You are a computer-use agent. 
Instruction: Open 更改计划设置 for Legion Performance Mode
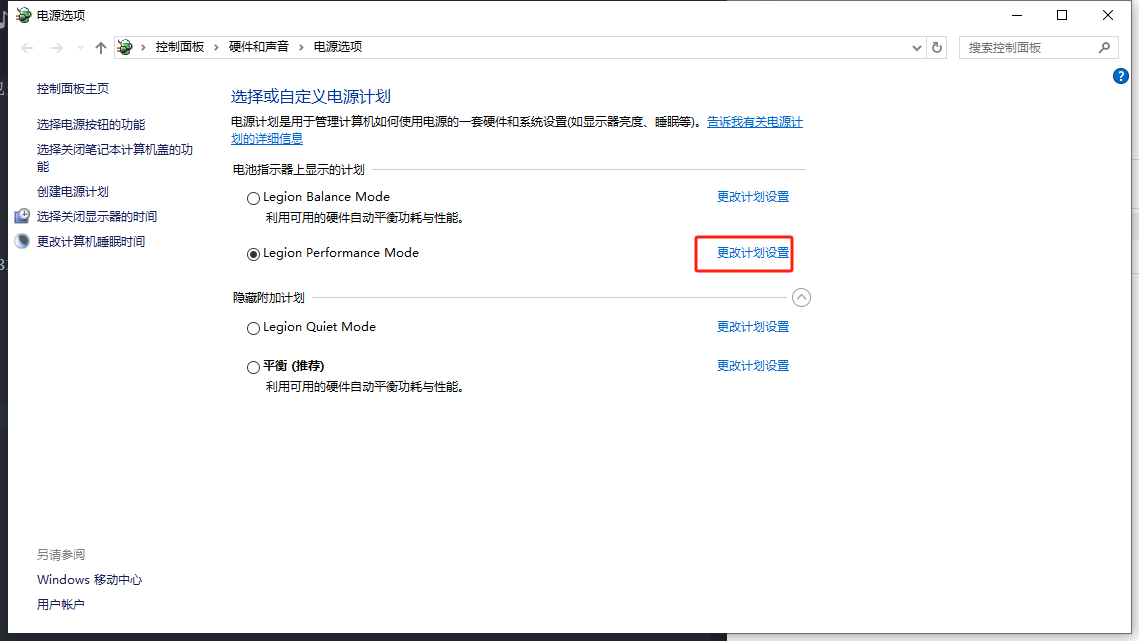(x=753, y=253)
